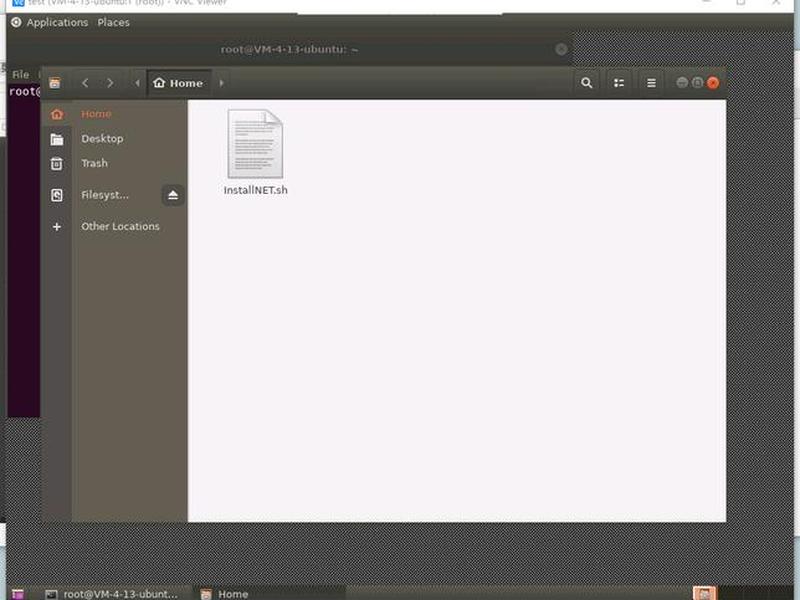Screen dimensions: 800x600
Task: Click the Desktop folder icon in sidebar
Action: point(57,139)
